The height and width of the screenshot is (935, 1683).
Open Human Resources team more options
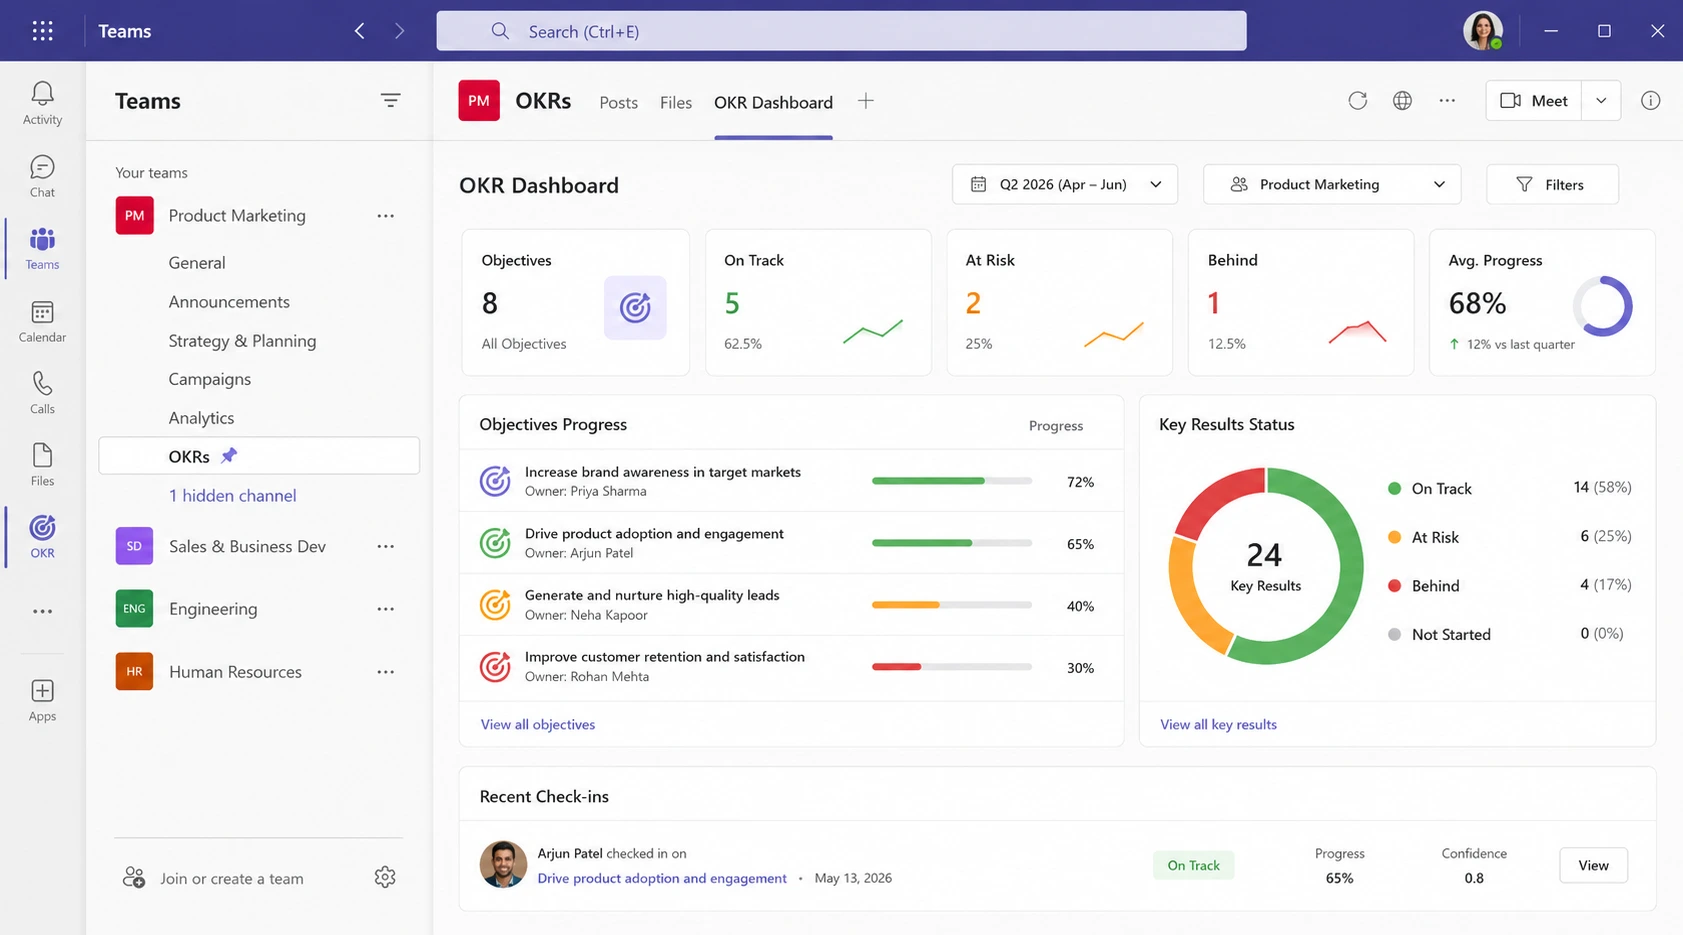(x=386, y=672)
